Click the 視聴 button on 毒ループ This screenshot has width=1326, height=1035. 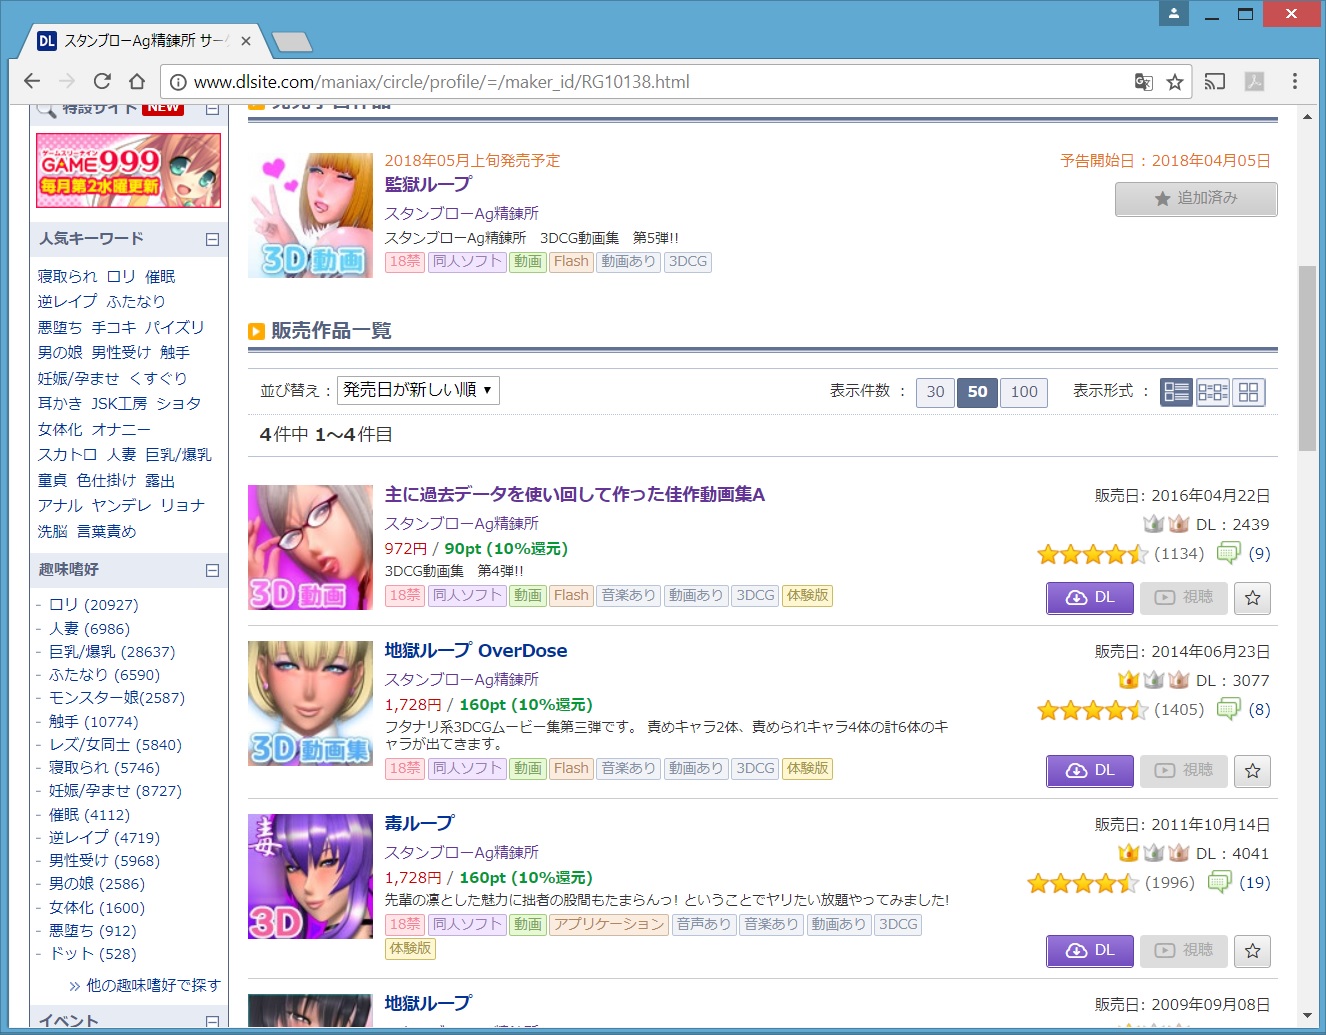coord(1184,950)
